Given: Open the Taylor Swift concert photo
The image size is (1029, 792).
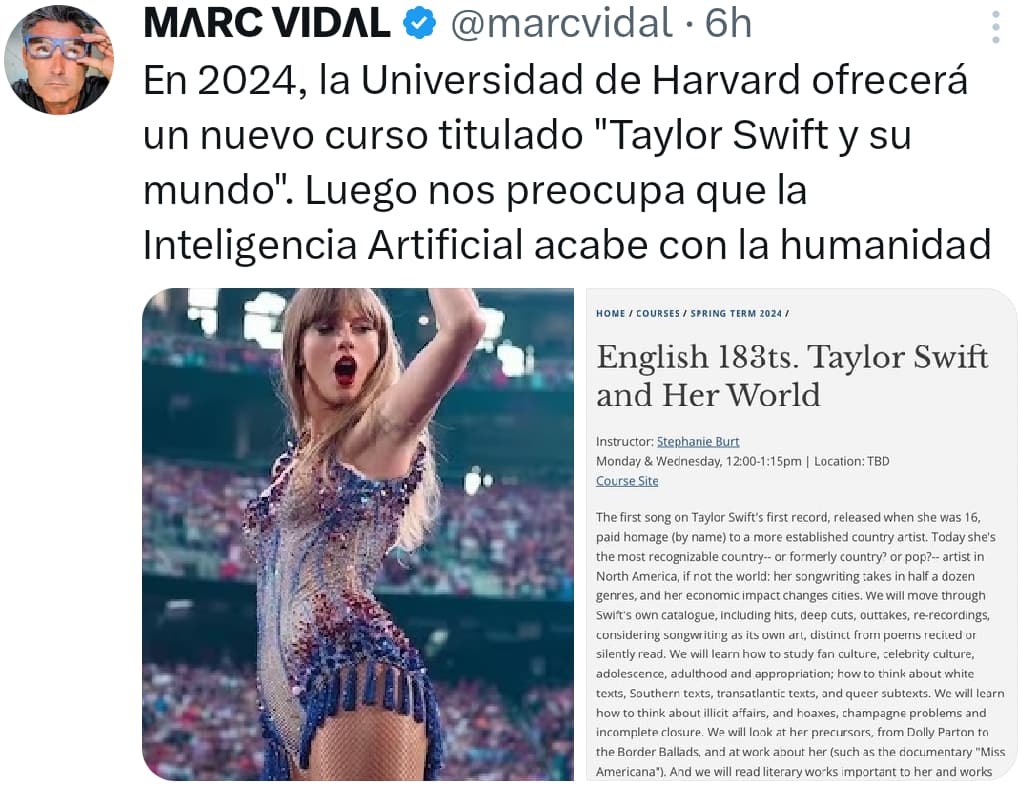Looking at the screenshot, I should [358, 534].
